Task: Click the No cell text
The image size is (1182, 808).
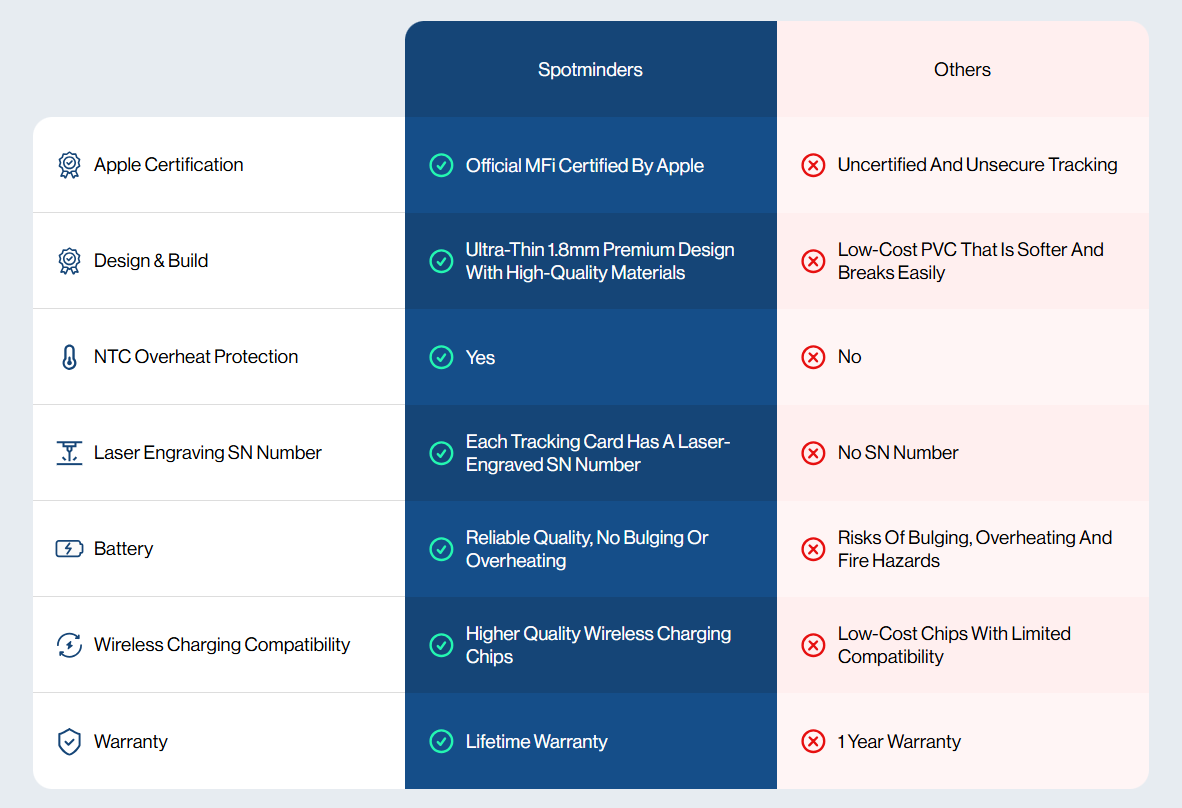Action: point(849,357)
